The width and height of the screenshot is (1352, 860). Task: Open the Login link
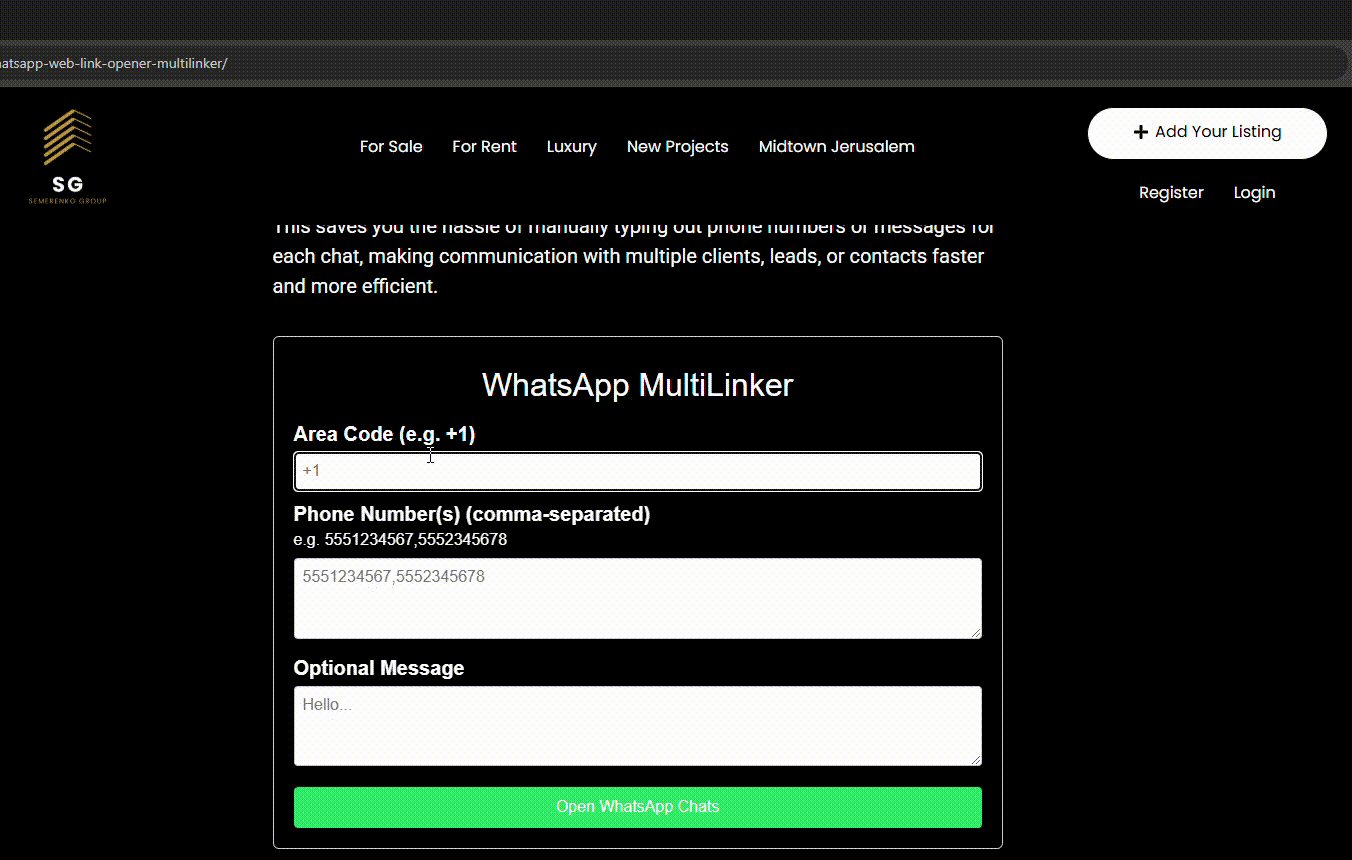point(1254,192)
